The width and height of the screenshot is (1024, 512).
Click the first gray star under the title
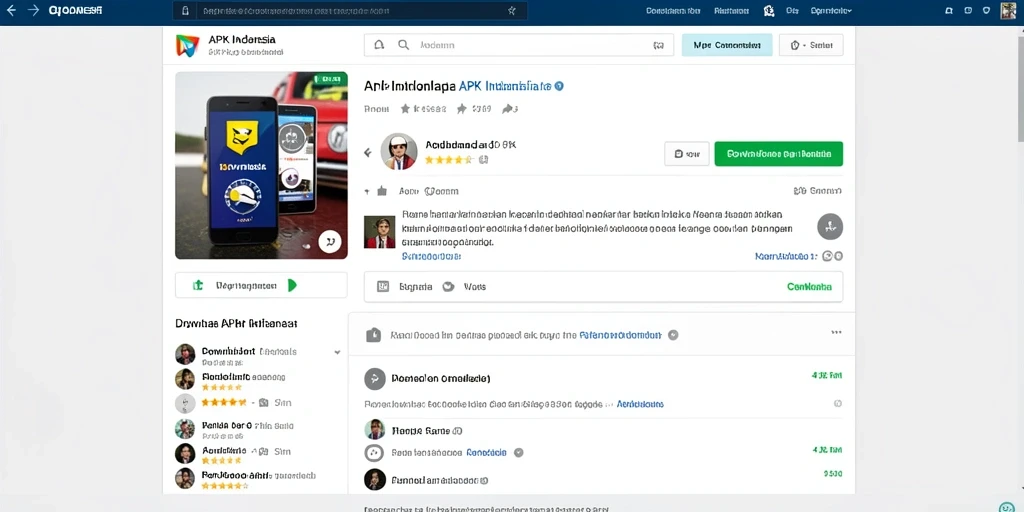[406, 109]
